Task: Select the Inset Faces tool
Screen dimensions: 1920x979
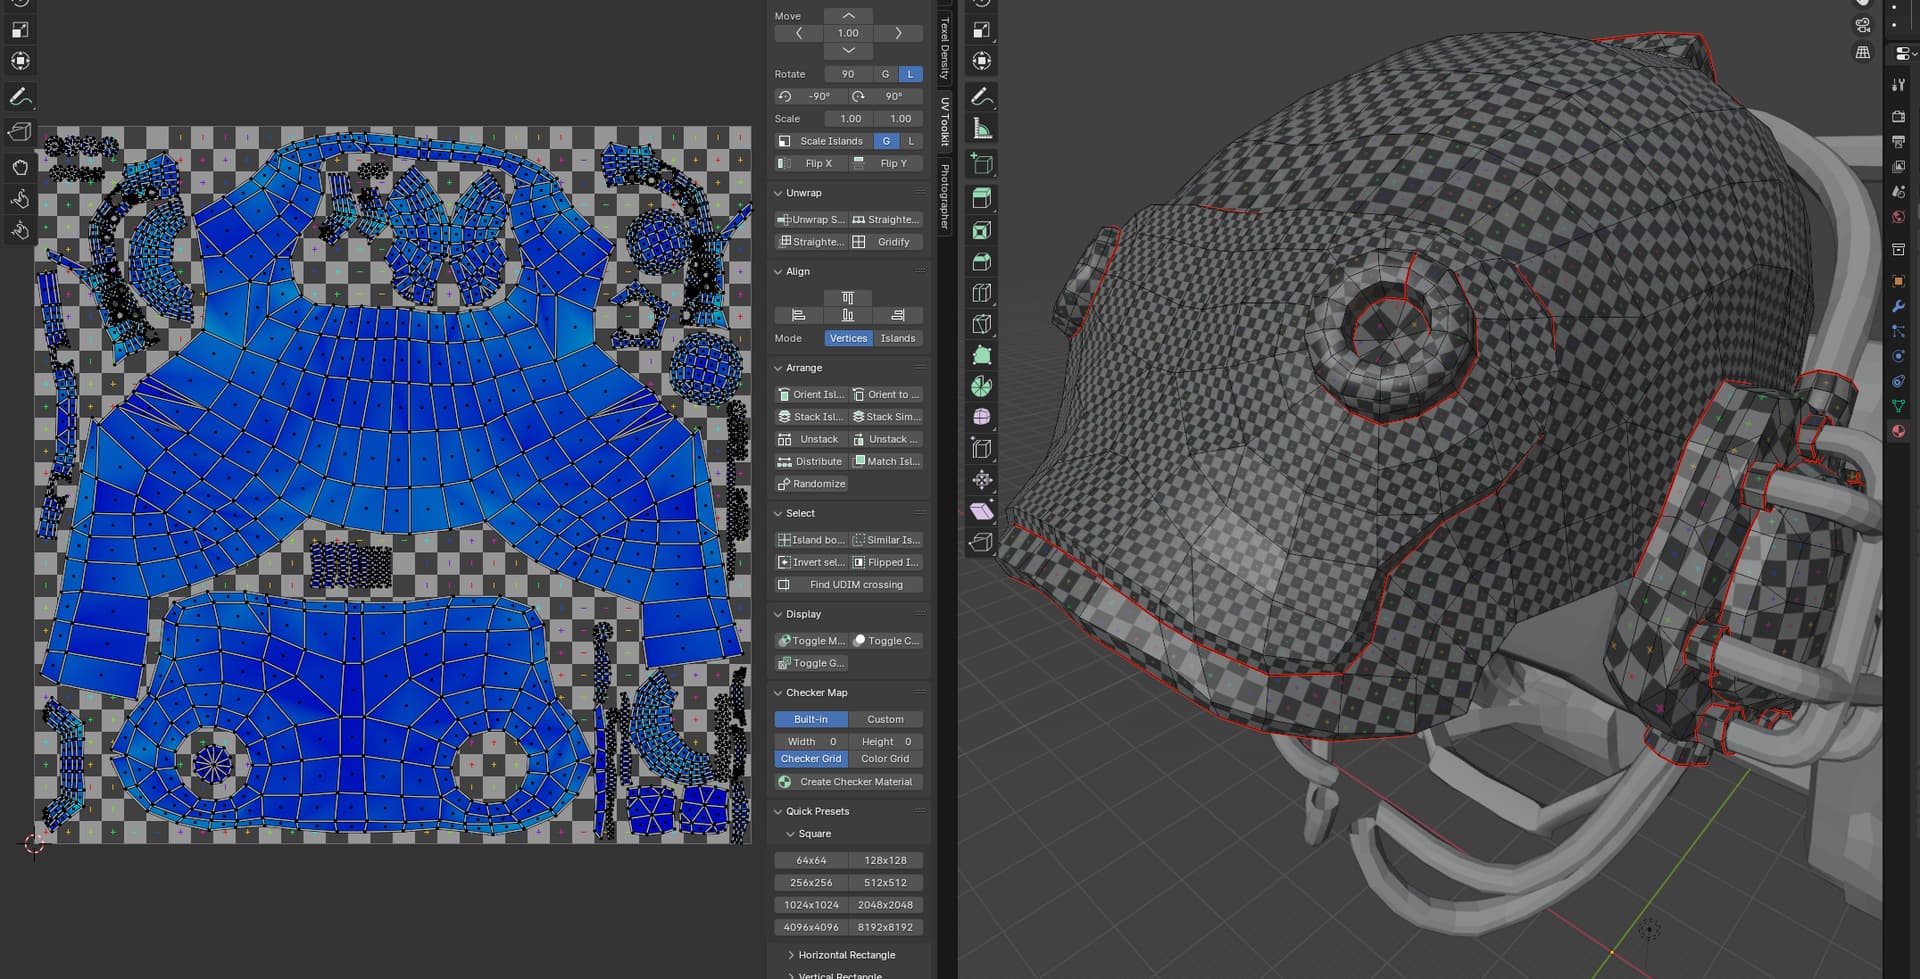Action: point(982,230)
